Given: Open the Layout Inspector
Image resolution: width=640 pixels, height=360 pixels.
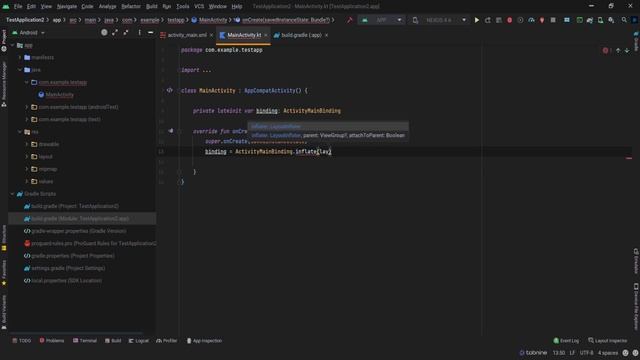Looking at the screenshot, I should (x=608, y=340).
